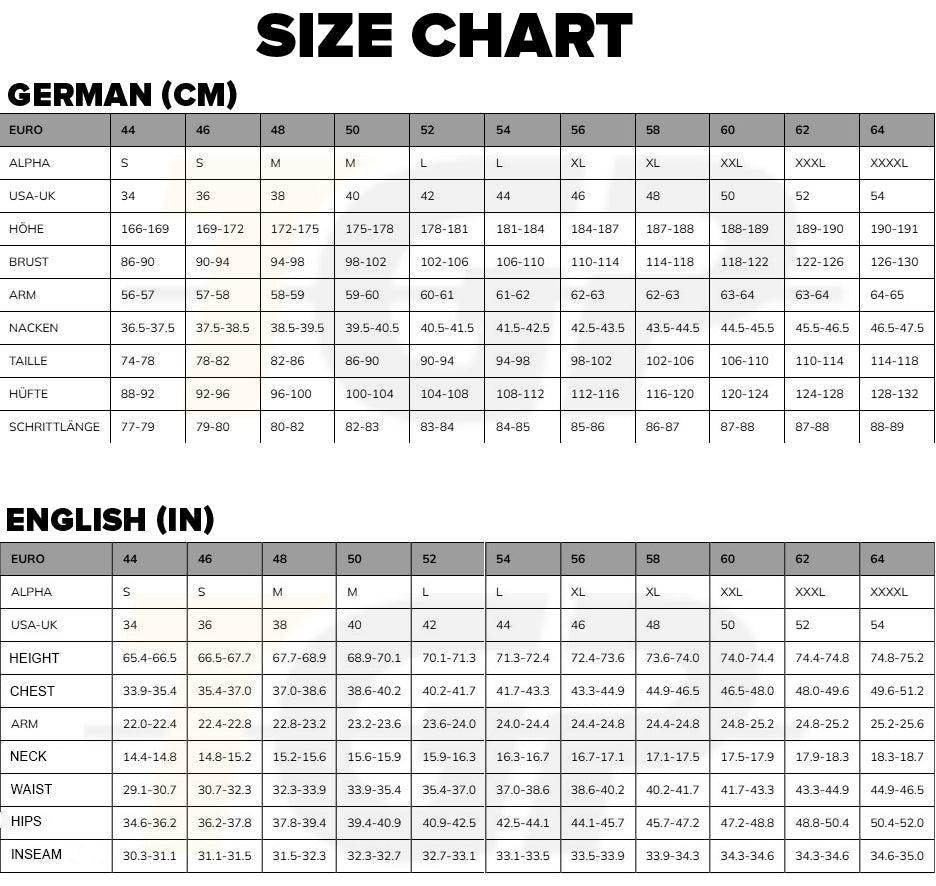The image size is (936, 886).
Task: Click the HIPS row label
Action: (x=27, y=822)
